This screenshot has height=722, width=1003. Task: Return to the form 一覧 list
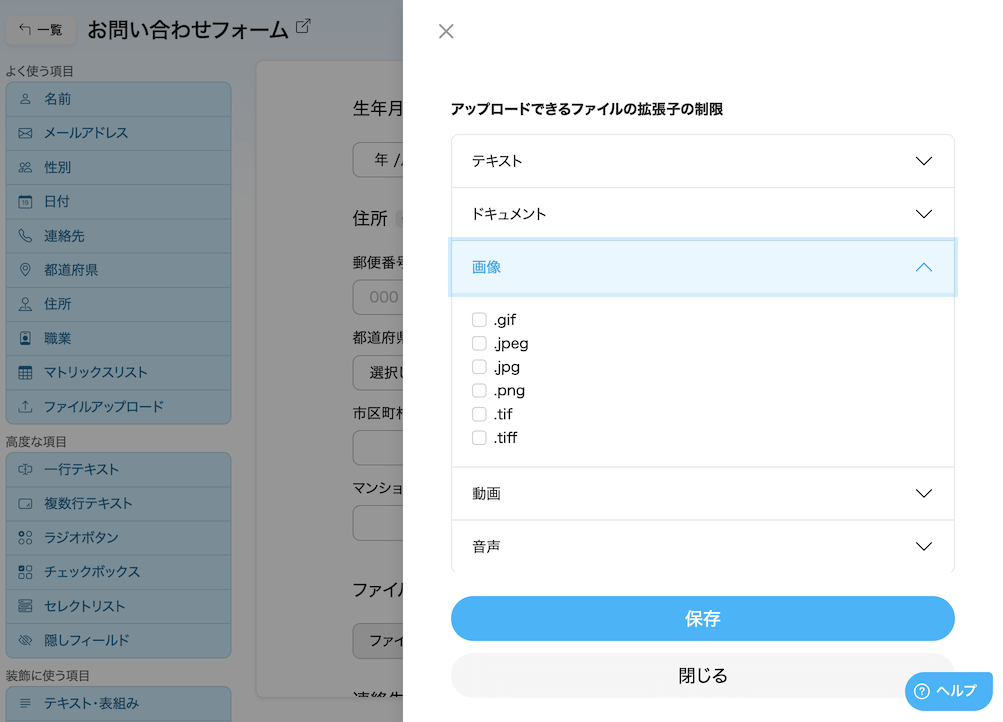[x=41, y=30]
